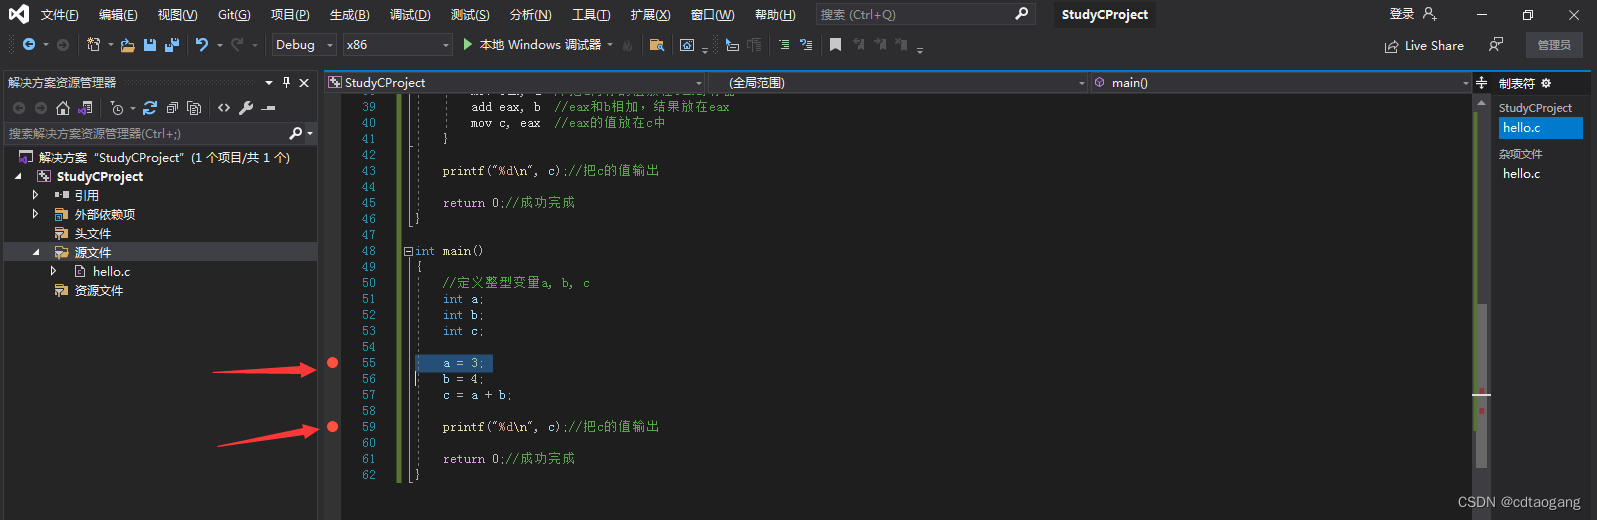Image resolution: width=1597 pixels, height=520 pixels.
Task: Click the editor vertical scrollbar thumb
Action: click(1481, 385)
